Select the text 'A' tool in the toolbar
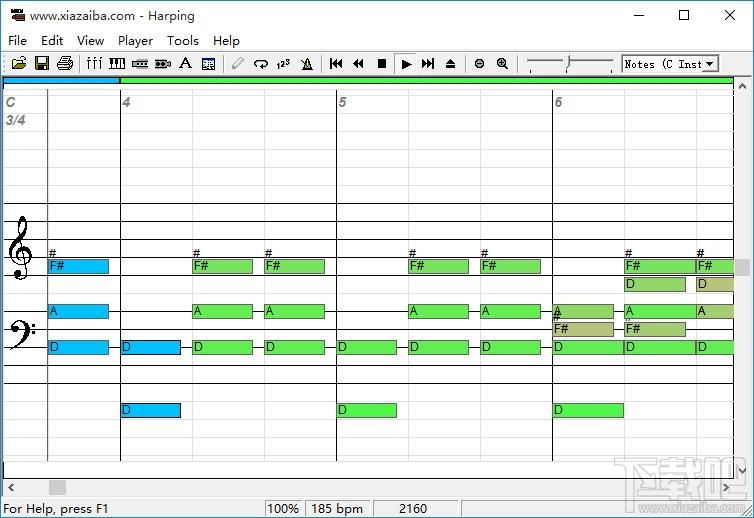The image size is (754, 518). 185,64
